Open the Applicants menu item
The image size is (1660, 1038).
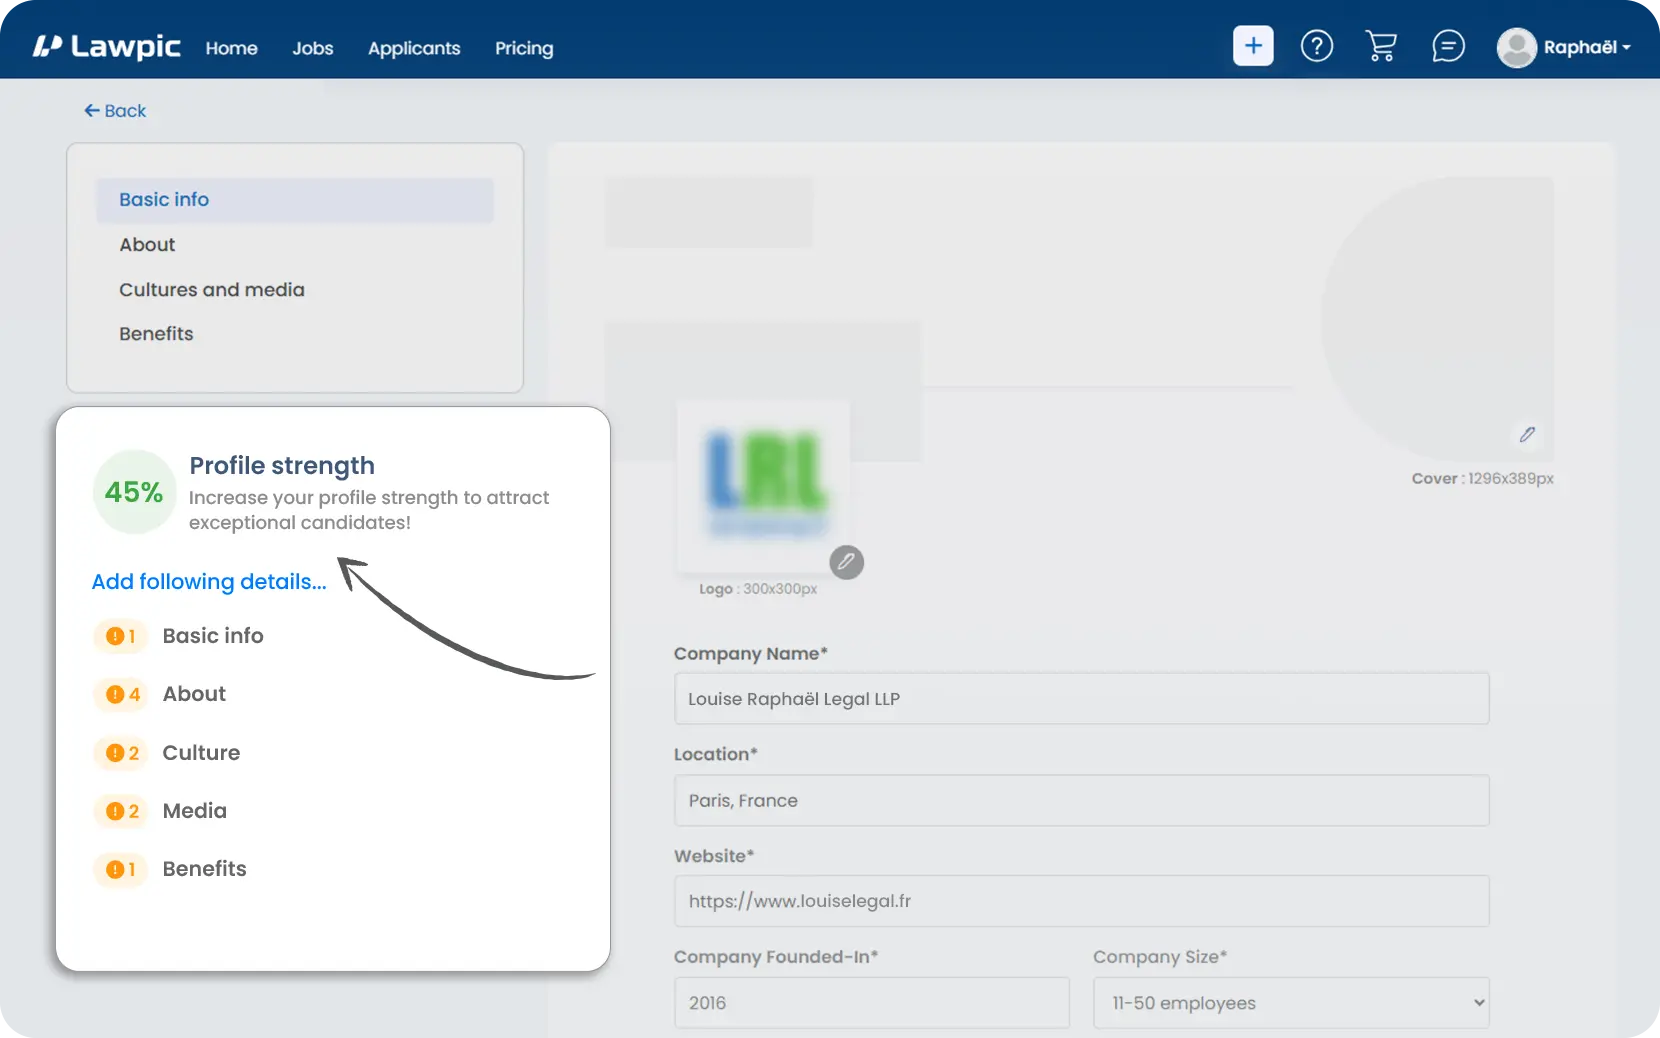coord(414,48)
